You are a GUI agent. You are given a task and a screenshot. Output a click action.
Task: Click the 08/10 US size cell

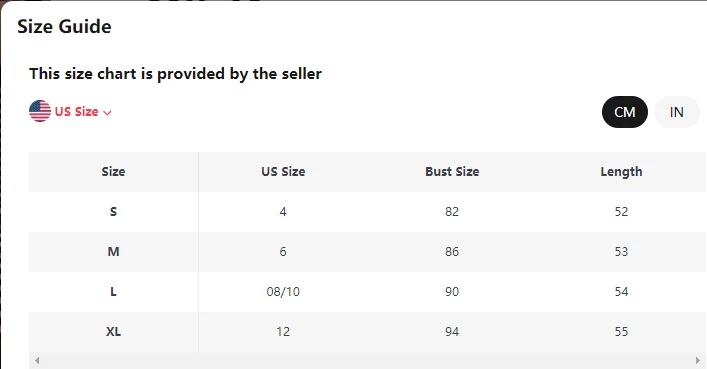[283, 292]
